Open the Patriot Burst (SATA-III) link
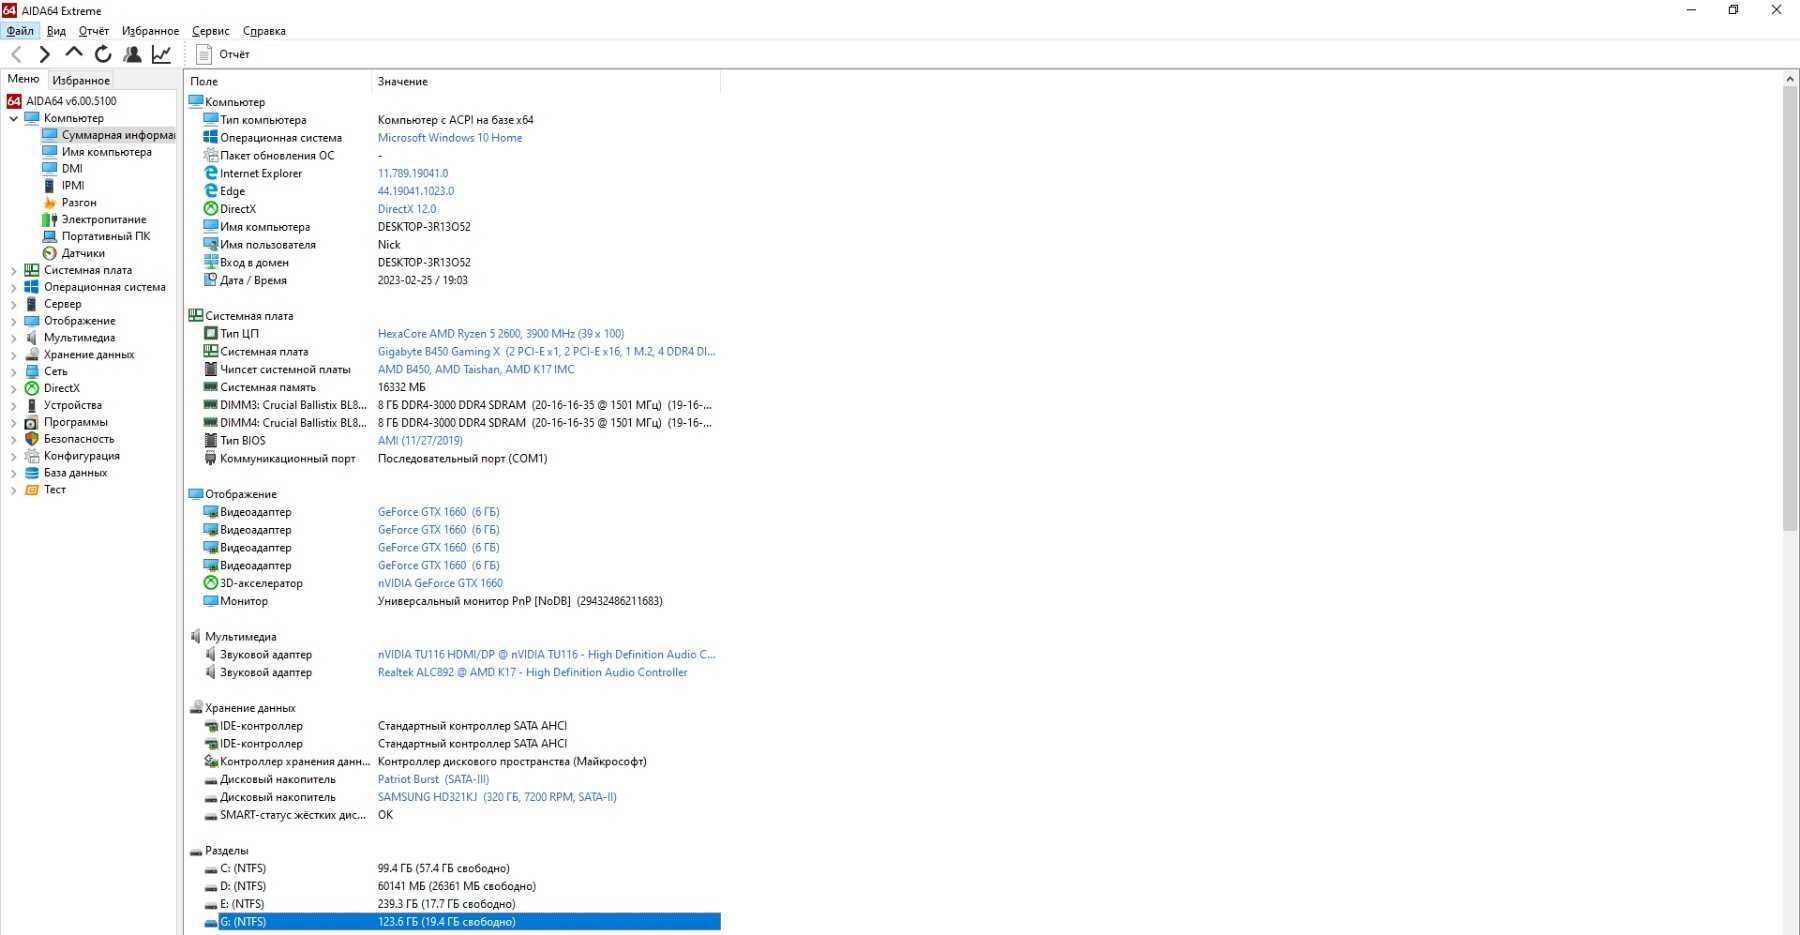Viewport: 1800px width, 935px height. [x=433, y=779]
